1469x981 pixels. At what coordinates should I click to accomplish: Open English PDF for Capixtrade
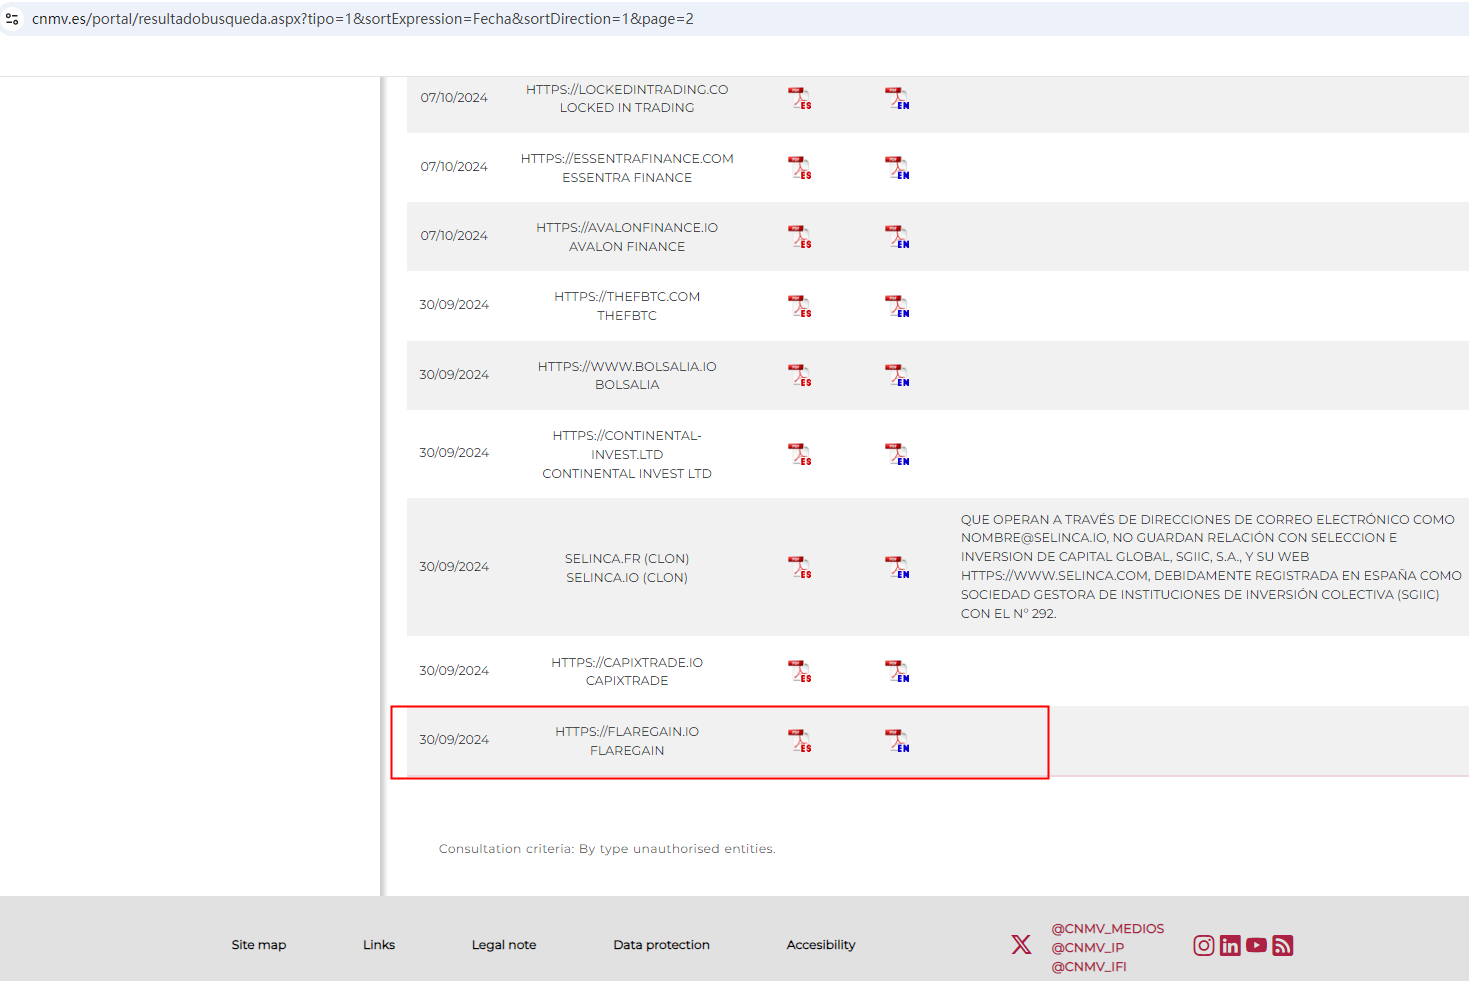point(897,671)
